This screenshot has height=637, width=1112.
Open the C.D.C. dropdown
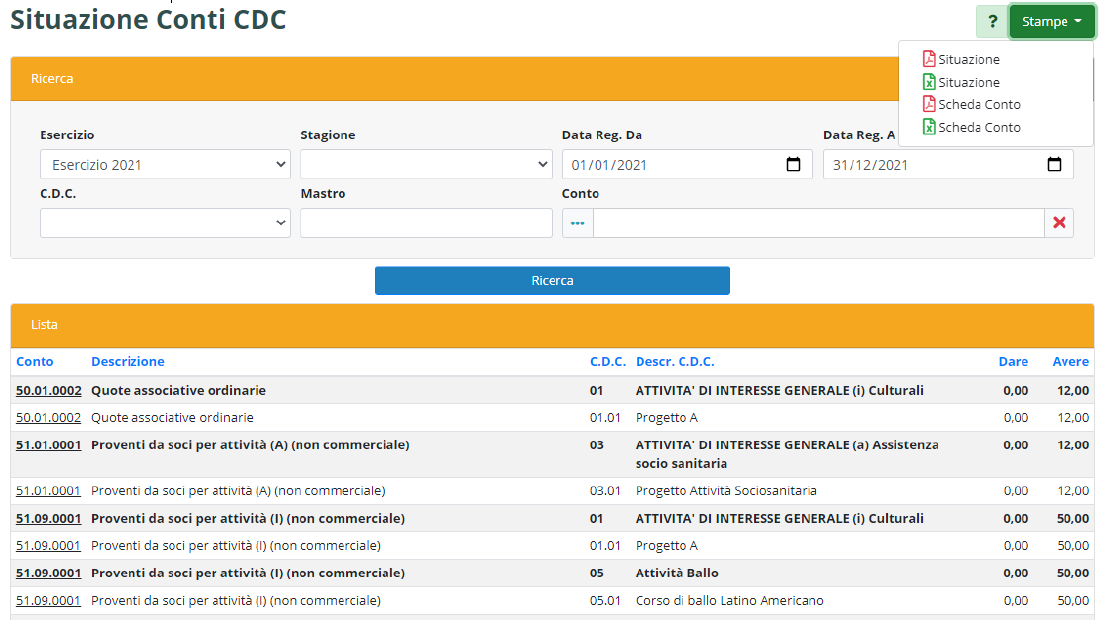point(165,223)
